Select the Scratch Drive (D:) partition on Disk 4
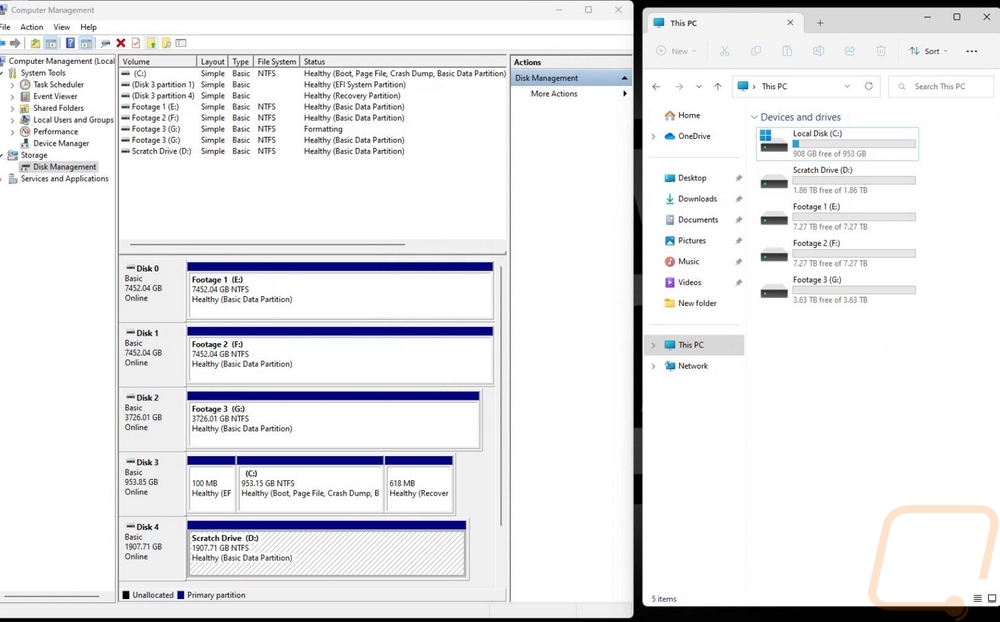This screenshot has height=622, width=1000. point(327,553)
